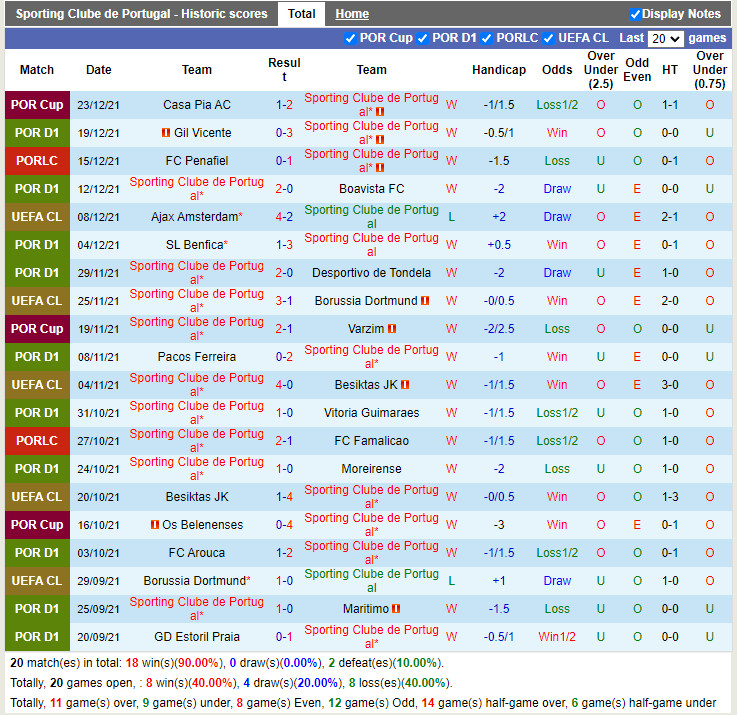Click the red card icon by Os Belenenses
Image resolution: width=737 pixels, height=715 pixels.
pyautogui.click(x=155, y=525)
